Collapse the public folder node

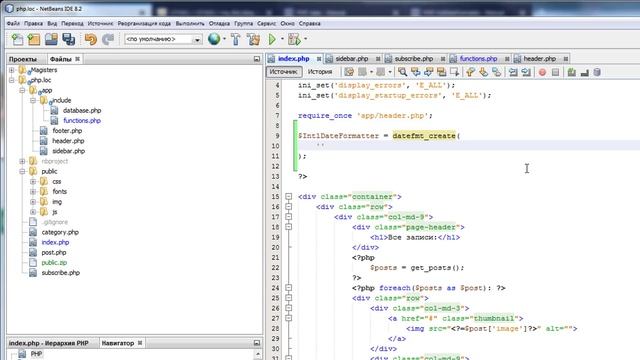[x=22, y=171]
